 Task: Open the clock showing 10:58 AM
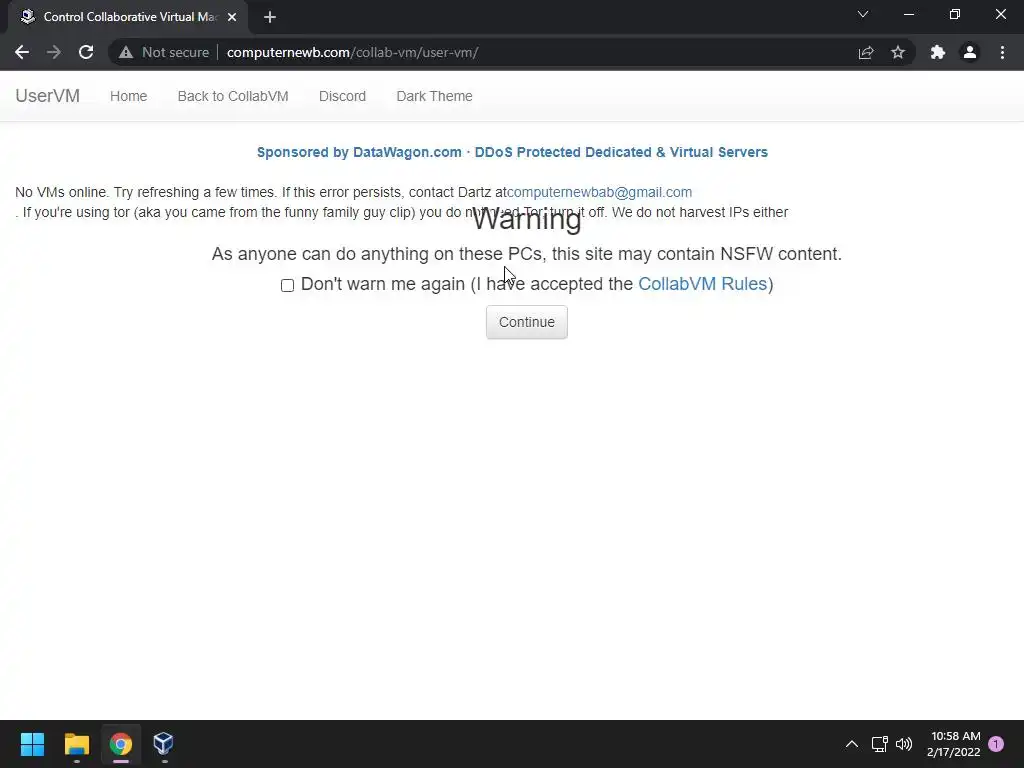click(953, 744)
